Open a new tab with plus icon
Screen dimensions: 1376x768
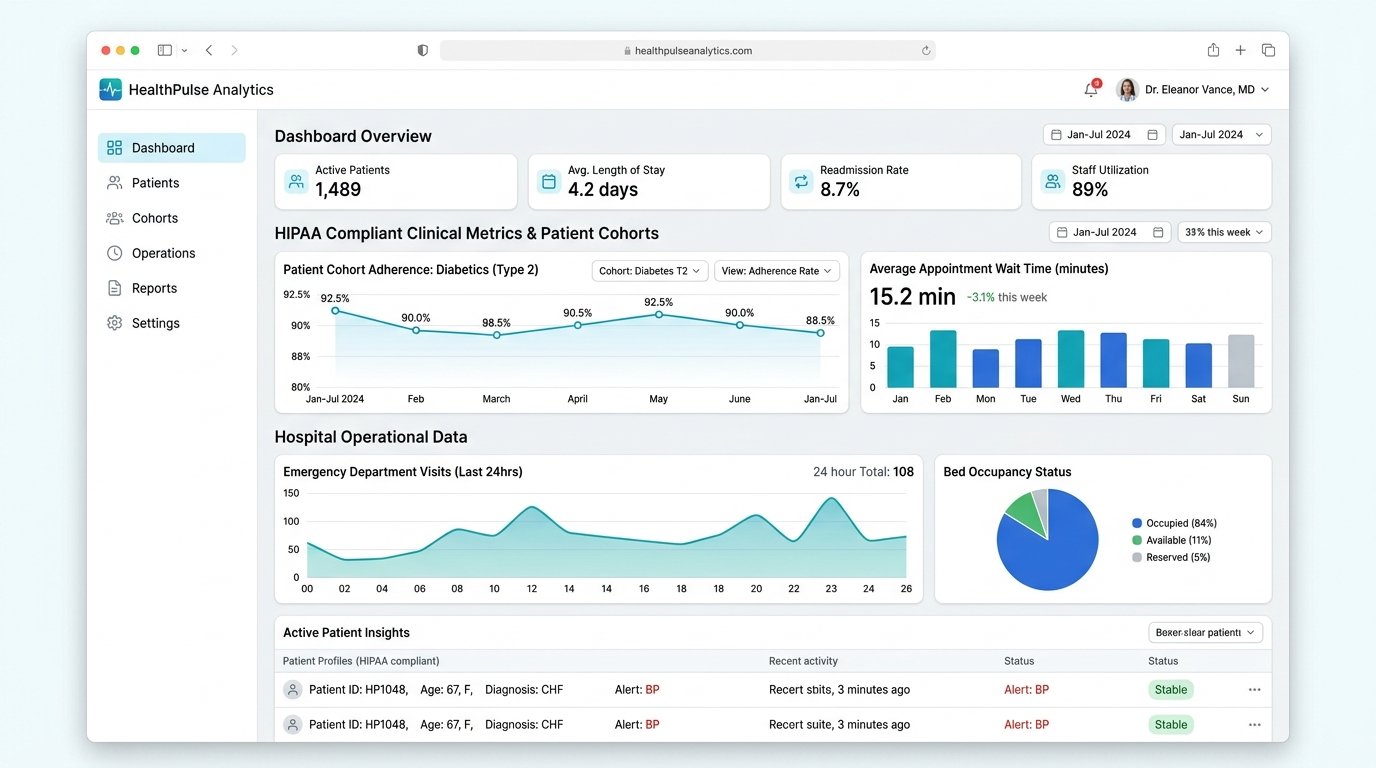(x=1240, y=50)
